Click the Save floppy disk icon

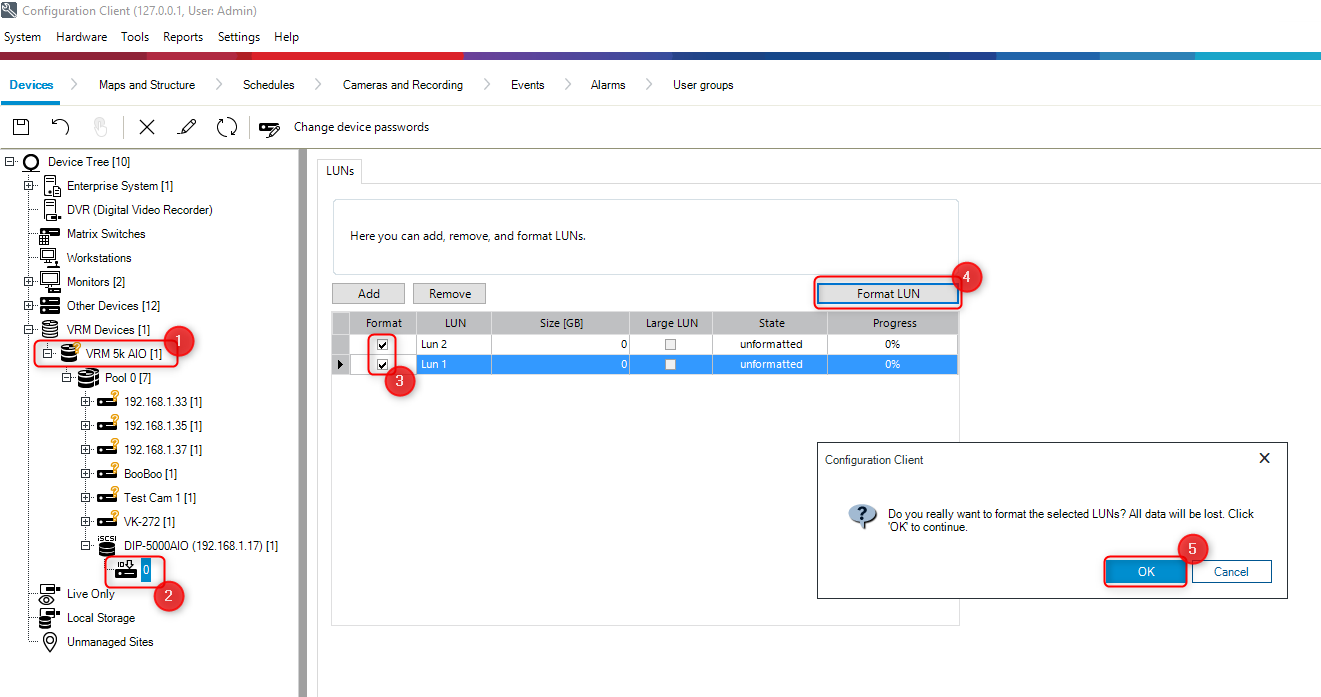(x=20, y=127)
